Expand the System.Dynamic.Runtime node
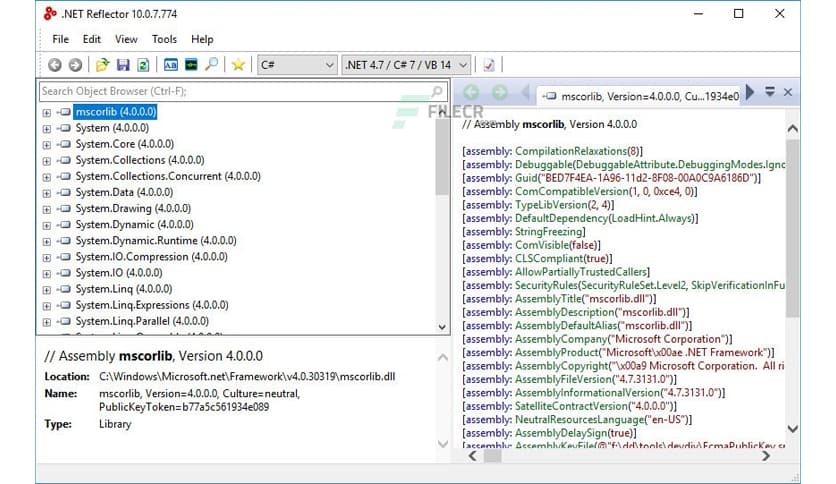This screenshot has width=836, height=484. pyautogui.click(x=47, y=241)
